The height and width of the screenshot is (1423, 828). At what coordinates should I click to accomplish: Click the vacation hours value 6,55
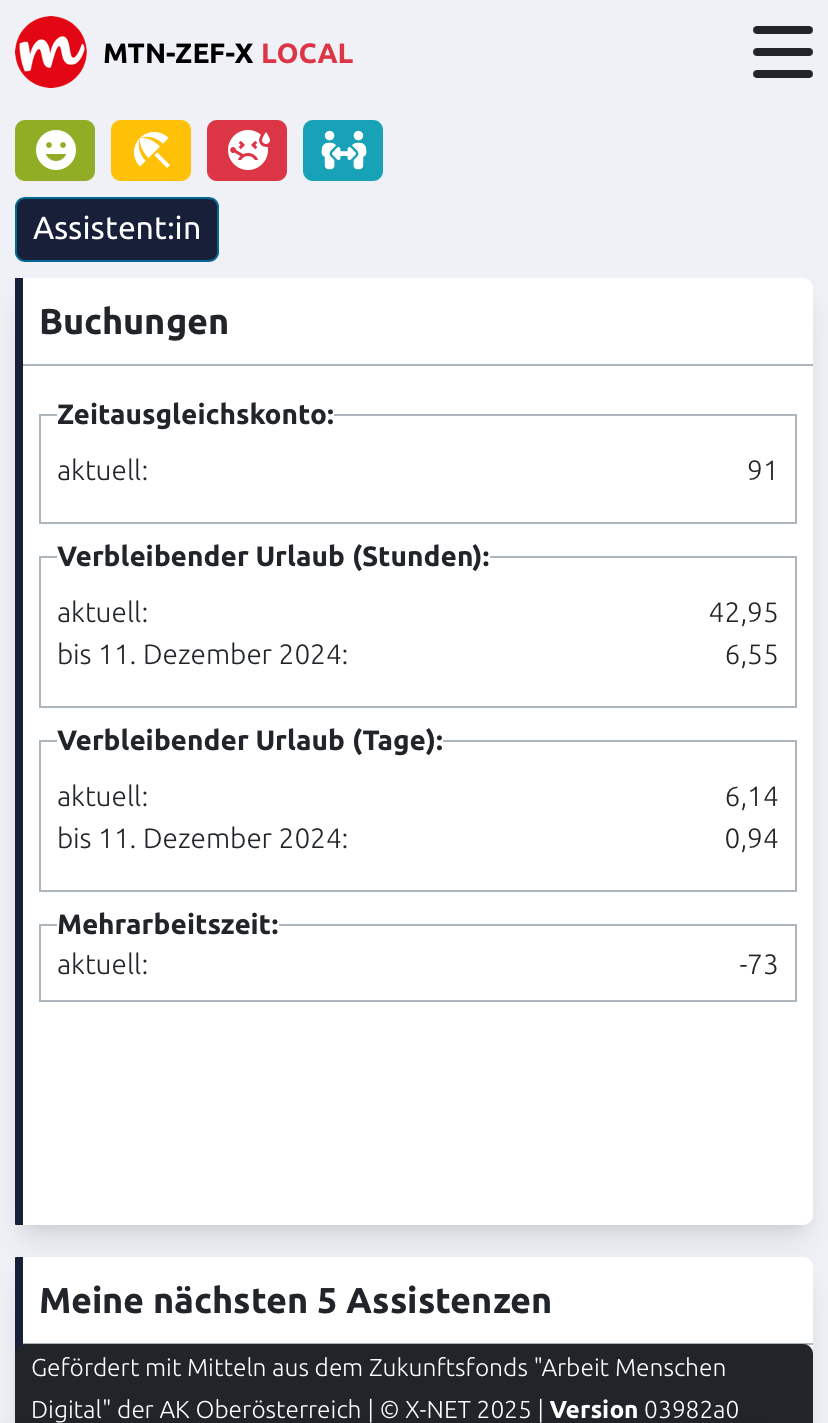[751, 655]
